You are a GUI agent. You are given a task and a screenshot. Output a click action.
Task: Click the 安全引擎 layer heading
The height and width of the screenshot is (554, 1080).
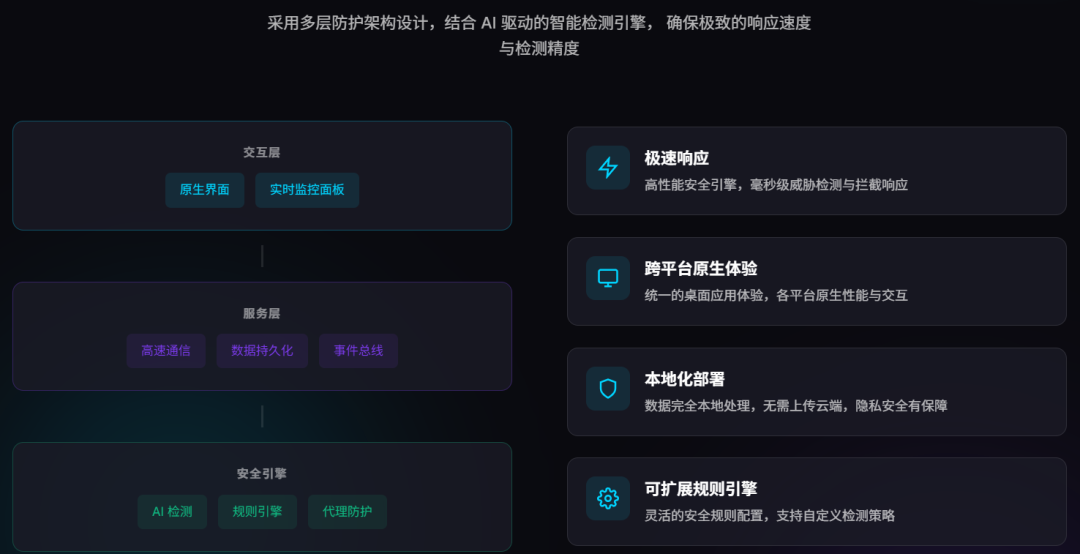262,474
